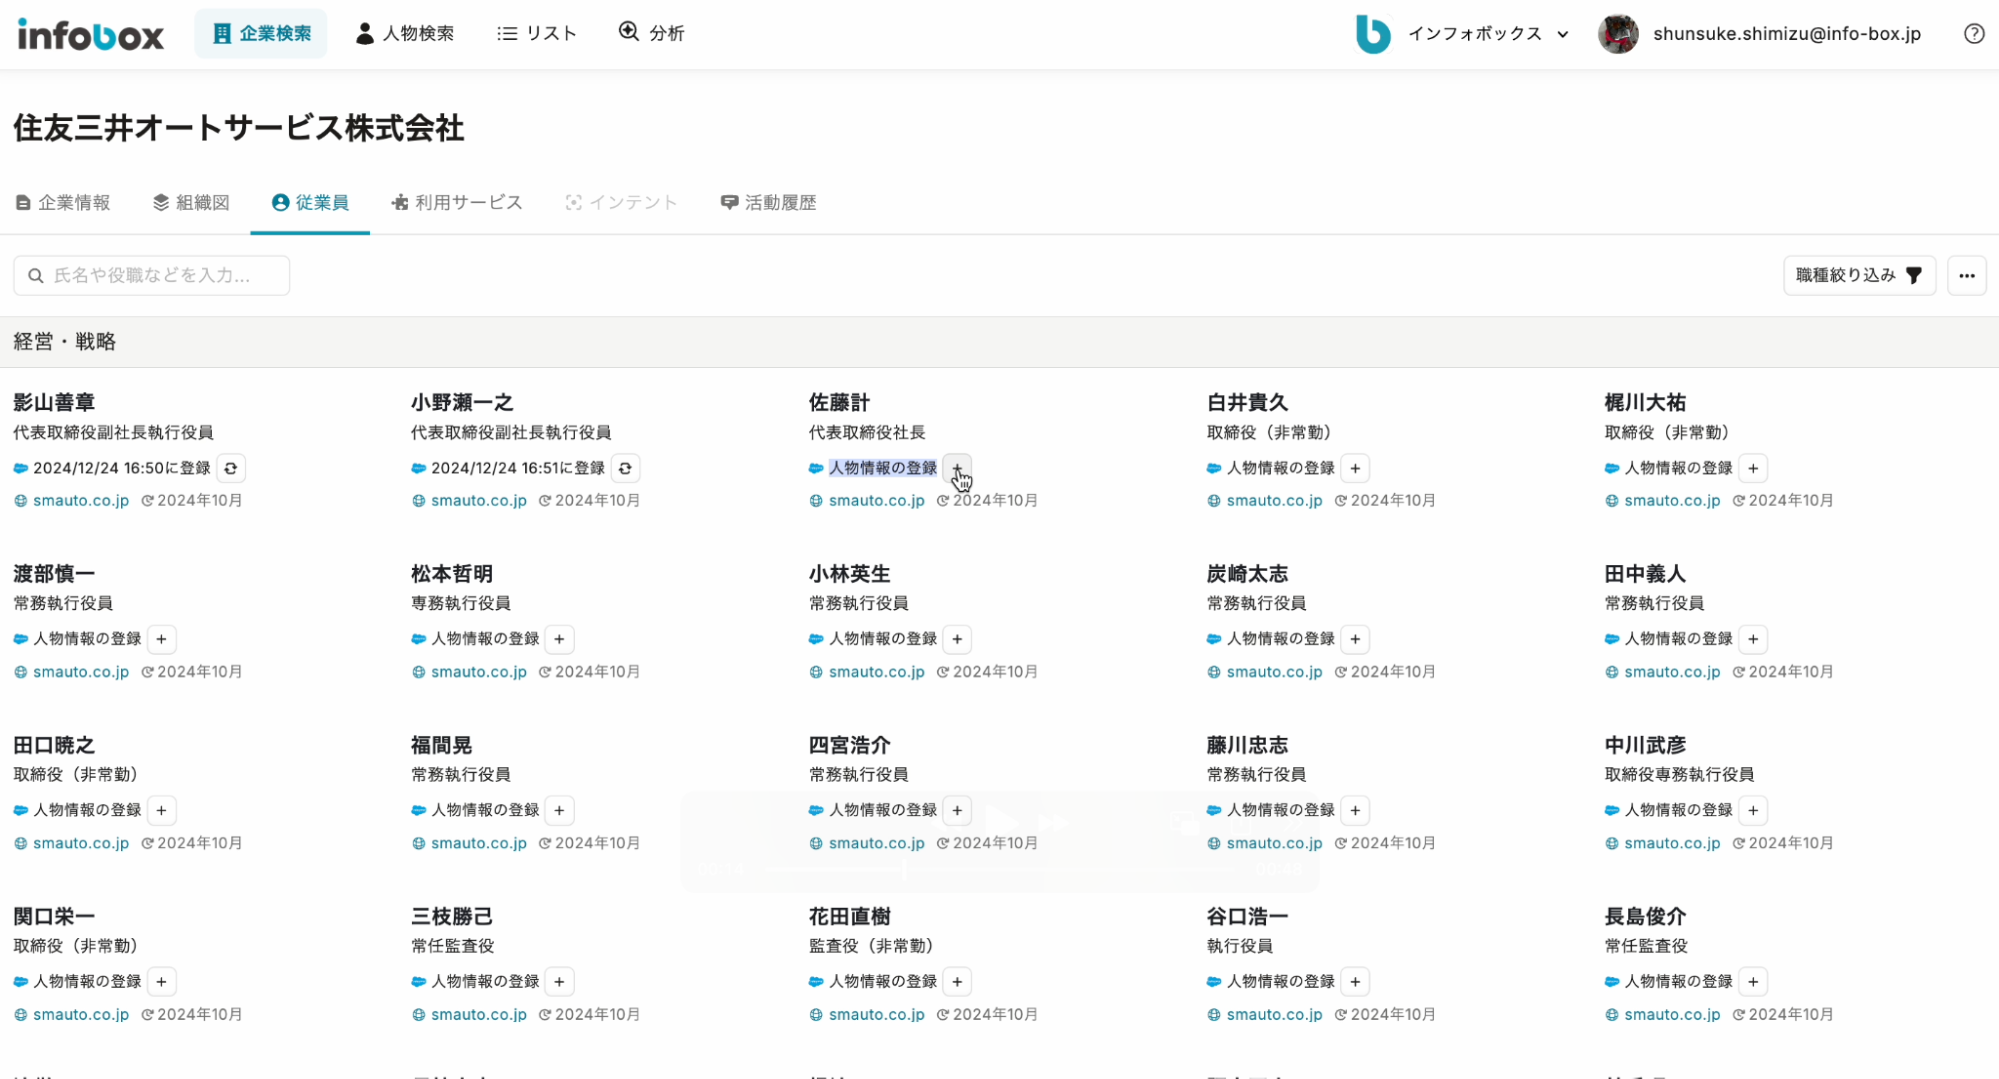Click employee name 小野瀬一之

click(x=462, y=402)
